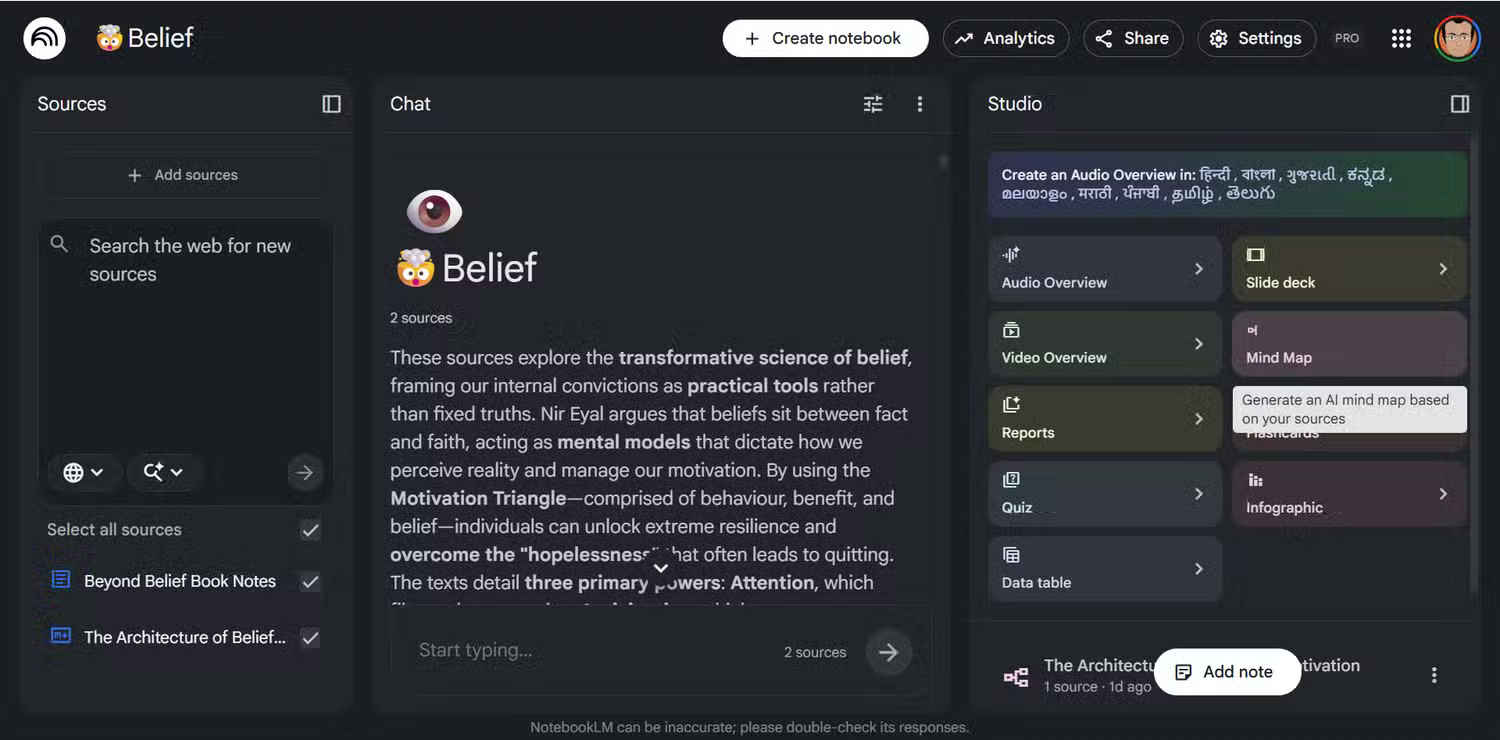Submit the chat message arrow

click(x=888, y=652)
